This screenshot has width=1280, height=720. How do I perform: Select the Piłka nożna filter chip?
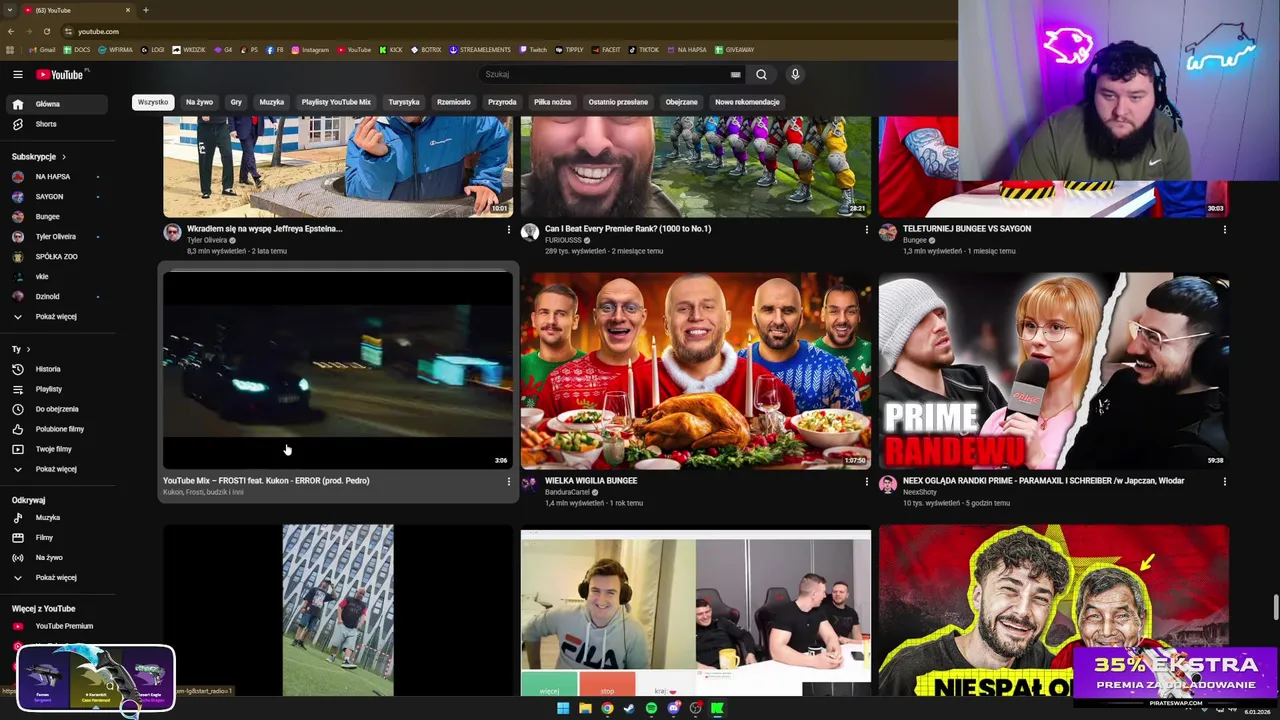point(552,102)
